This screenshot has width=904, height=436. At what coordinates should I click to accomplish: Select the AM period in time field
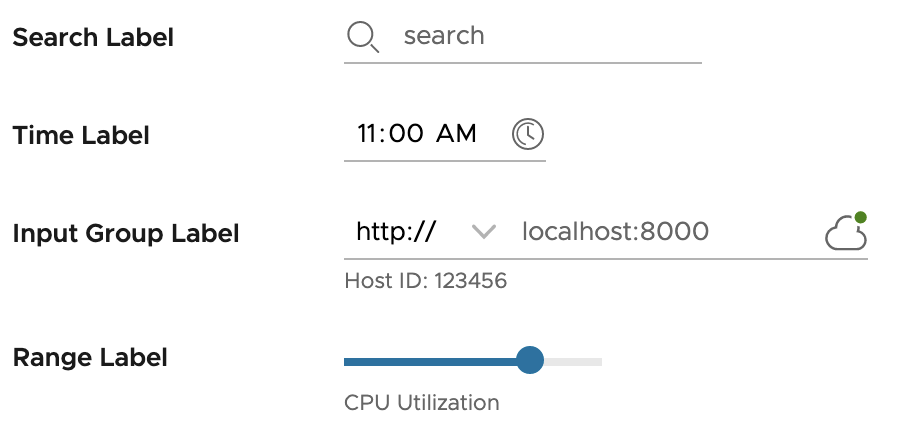[x=457, y=134]
